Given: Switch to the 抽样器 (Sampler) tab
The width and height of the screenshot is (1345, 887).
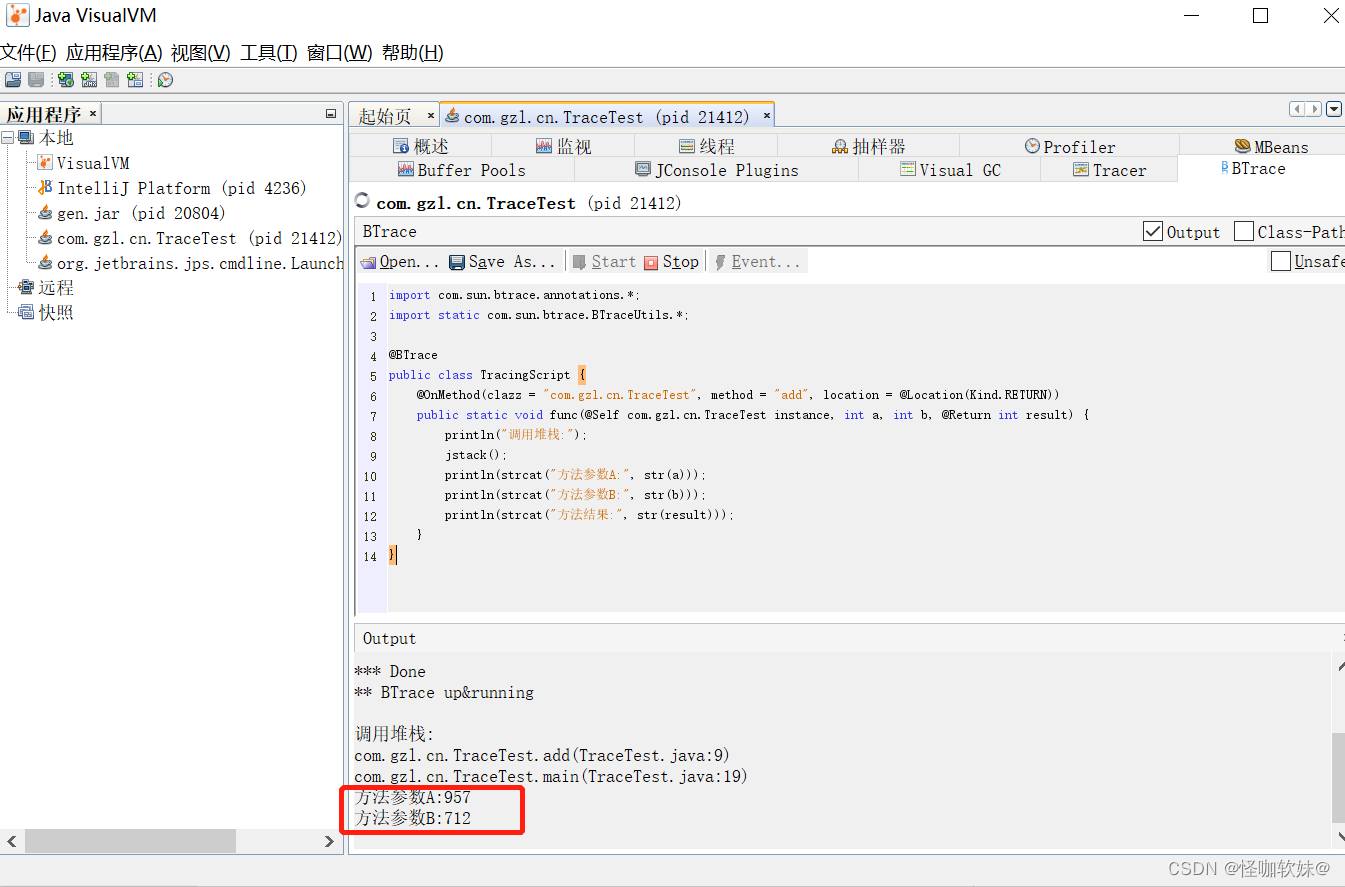Looking at the screenshot, I should click(x=869, y=146).
